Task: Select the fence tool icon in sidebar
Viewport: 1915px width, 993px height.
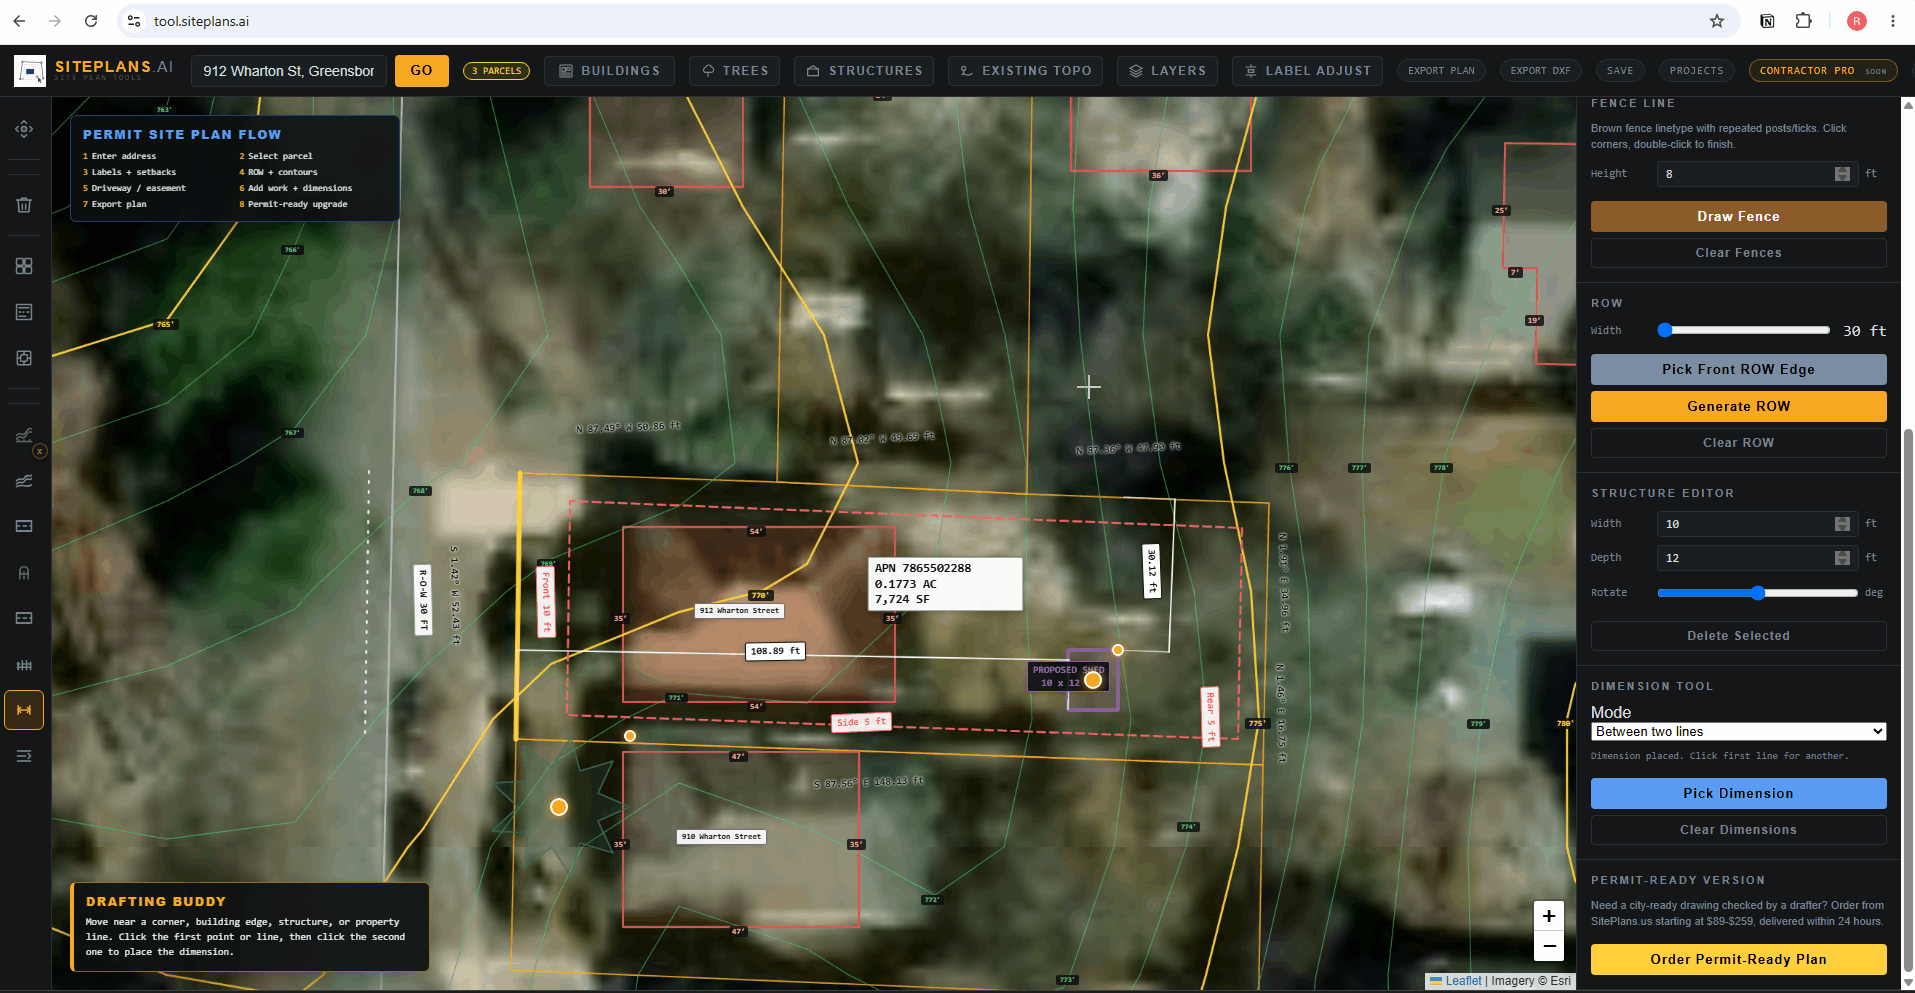Action: [x=24, y=665]
